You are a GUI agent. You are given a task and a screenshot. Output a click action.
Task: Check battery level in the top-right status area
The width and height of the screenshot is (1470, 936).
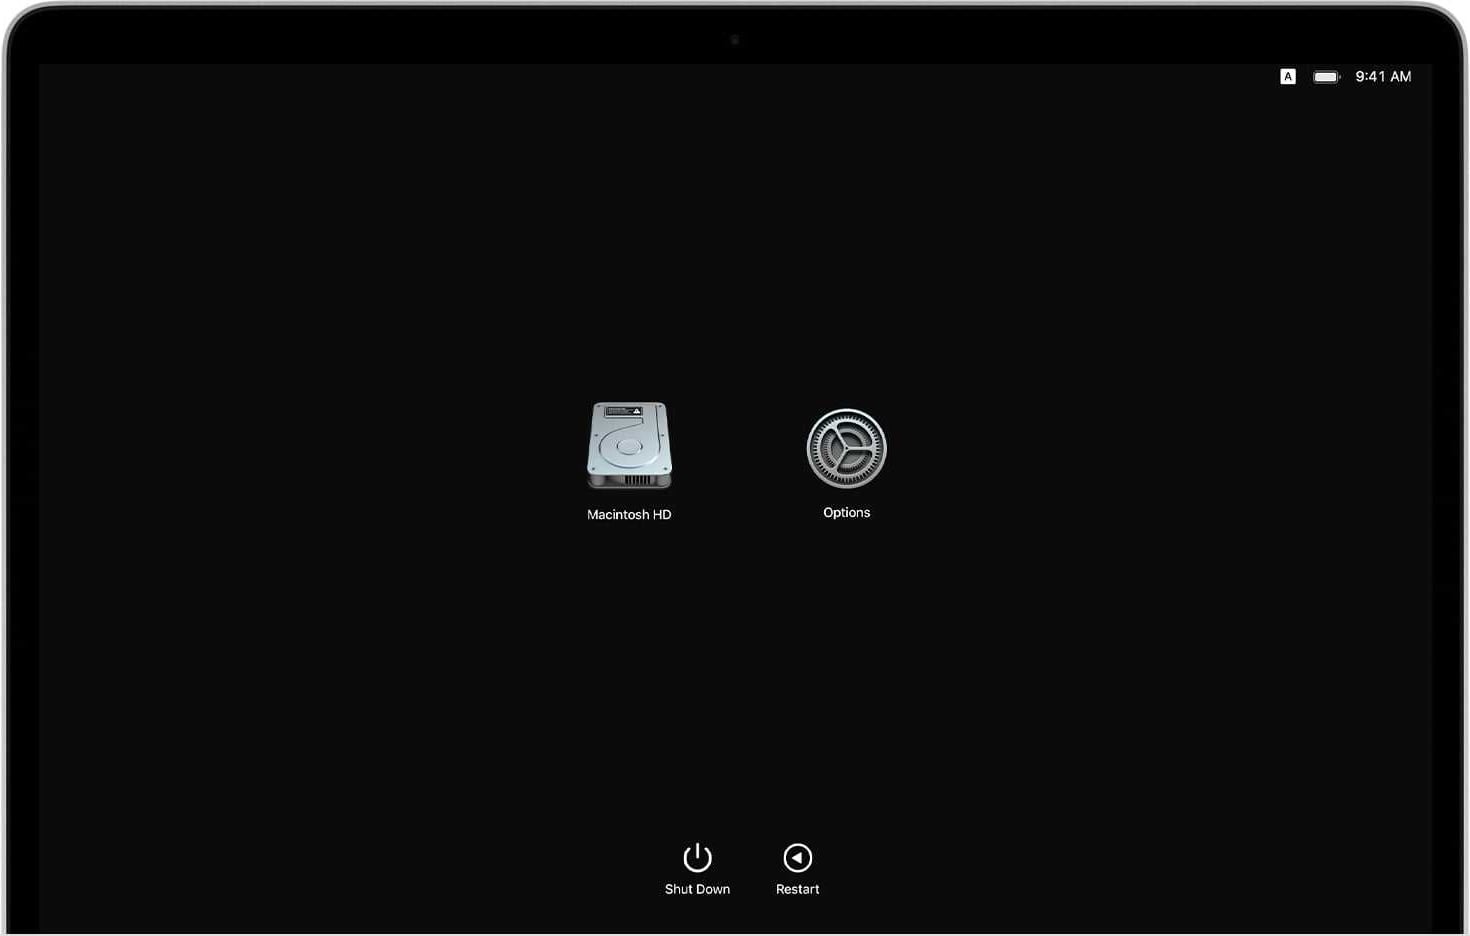1326,77
